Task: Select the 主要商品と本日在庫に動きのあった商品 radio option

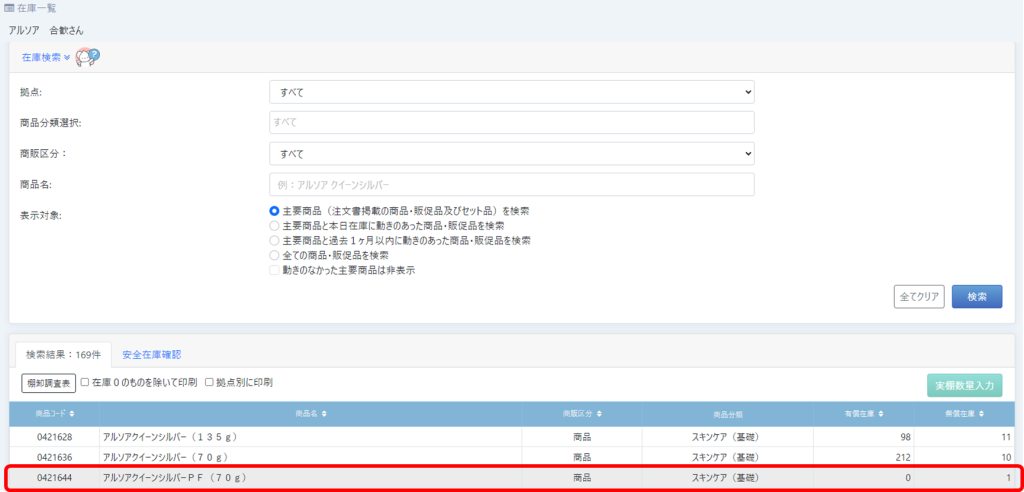Action: 275,226
